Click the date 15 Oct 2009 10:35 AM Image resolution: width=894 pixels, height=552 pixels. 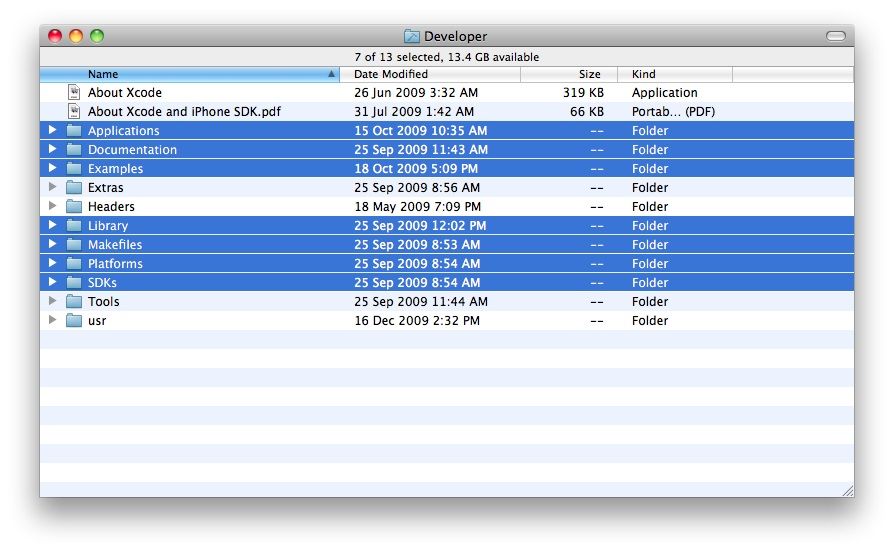[x=421, y=131]
